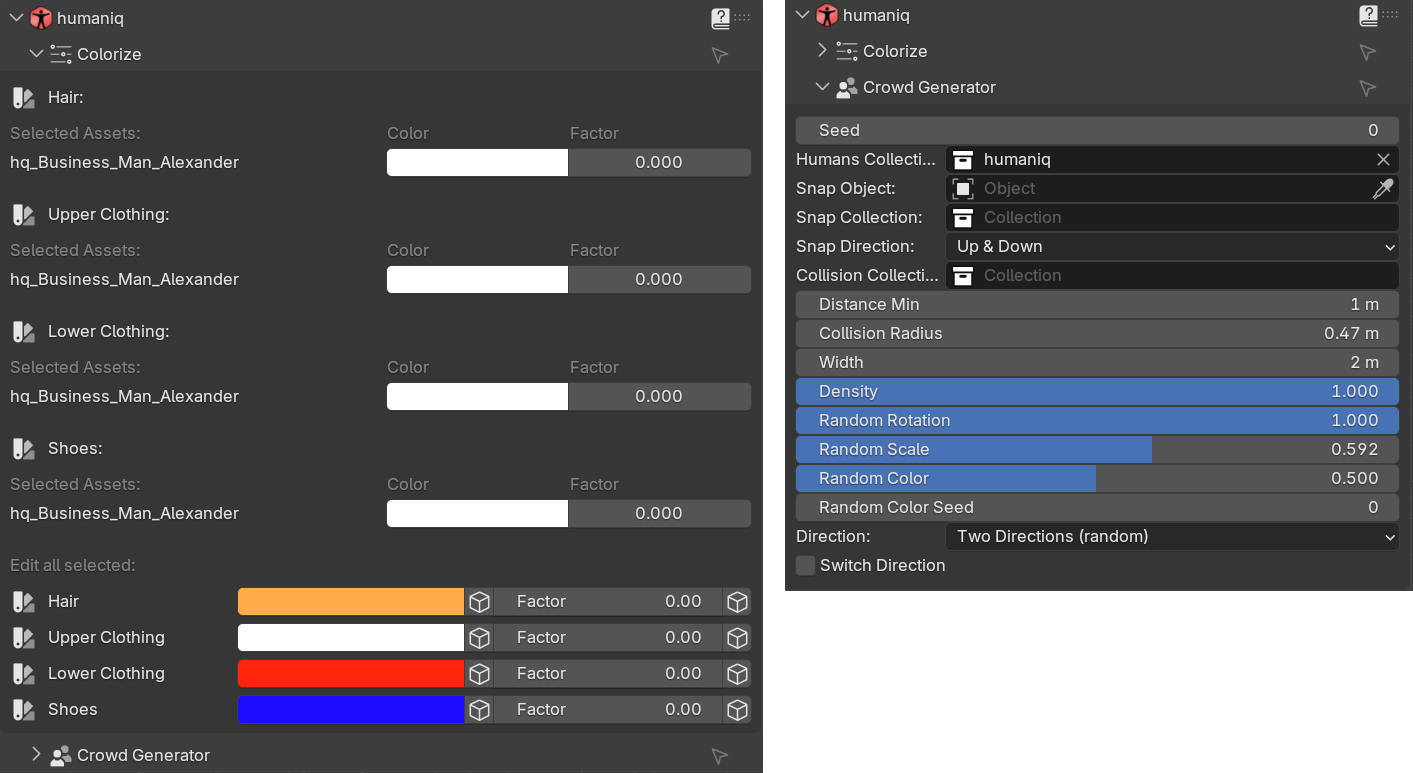The width and height of the screenshot is (1413, 773).
Task: Click the Crowd Generator people icon in right panel
Action: point(847,88)
